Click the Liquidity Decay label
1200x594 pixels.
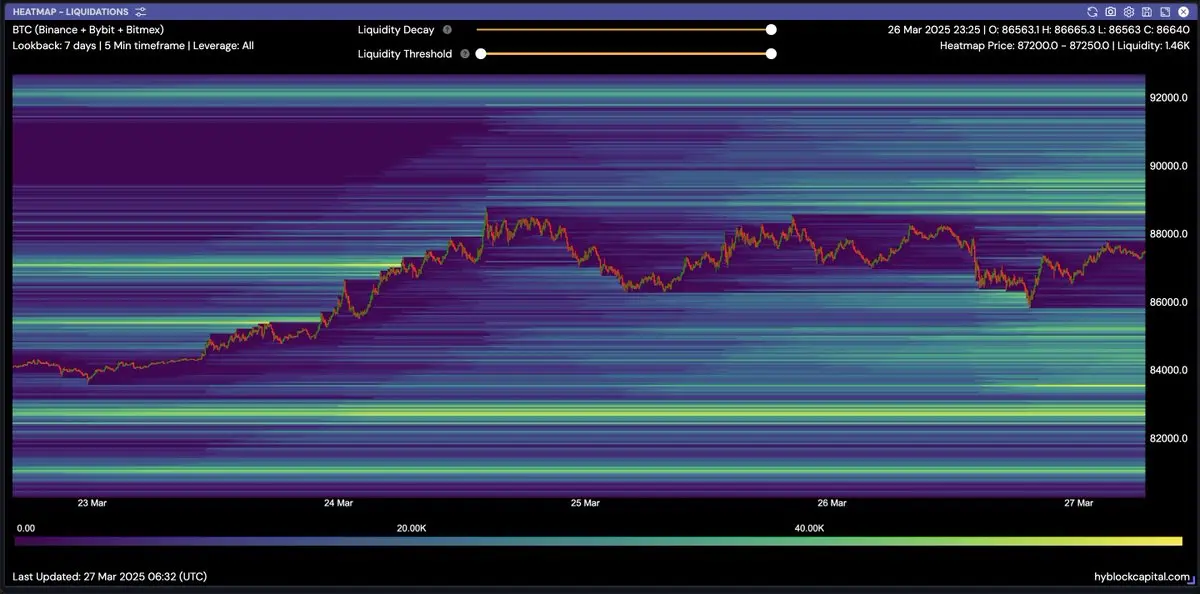[x=396, y=30]
